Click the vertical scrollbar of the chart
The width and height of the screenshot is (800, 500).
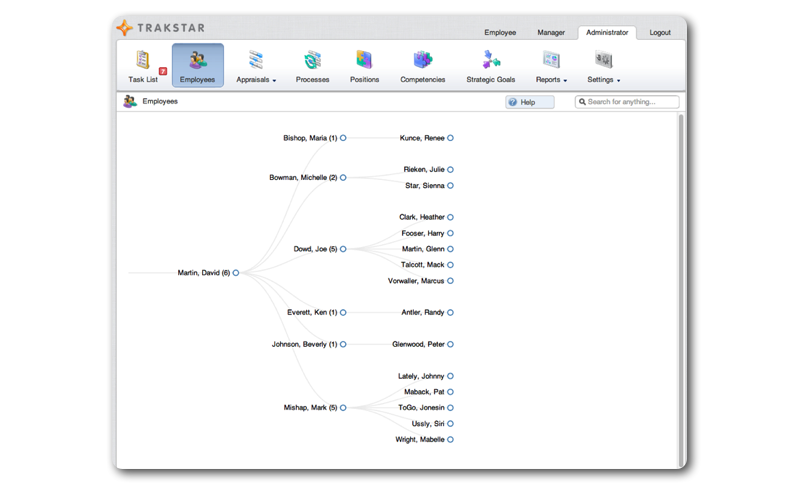(x=681, y=289)
